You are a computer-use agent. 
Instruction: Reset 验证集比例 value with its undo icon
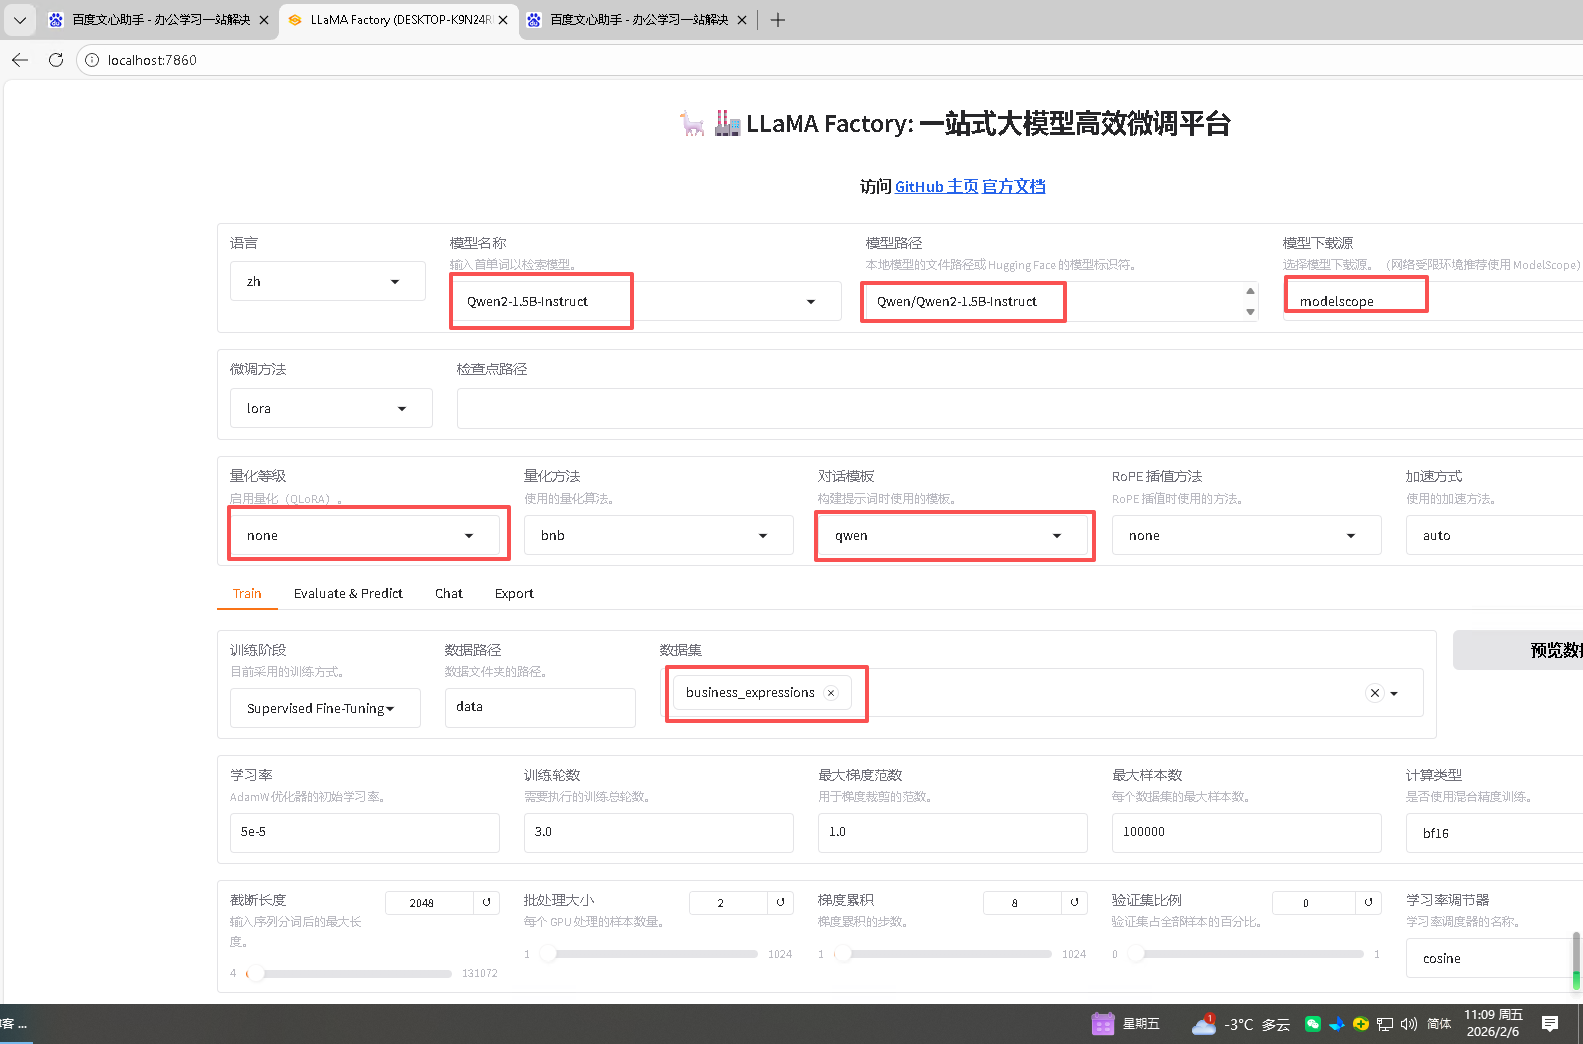[x=1369, y=902]
